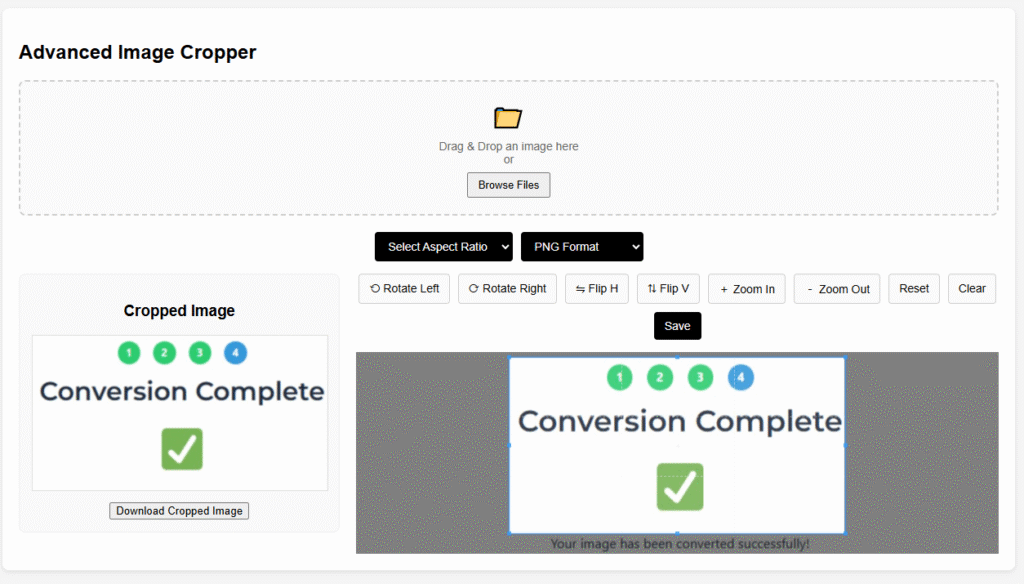Image resolution: width=1024 pixels, height=584 pixels.
Task: Open the Select Aspect Ratio dropdown
Action: click(443, 246)
